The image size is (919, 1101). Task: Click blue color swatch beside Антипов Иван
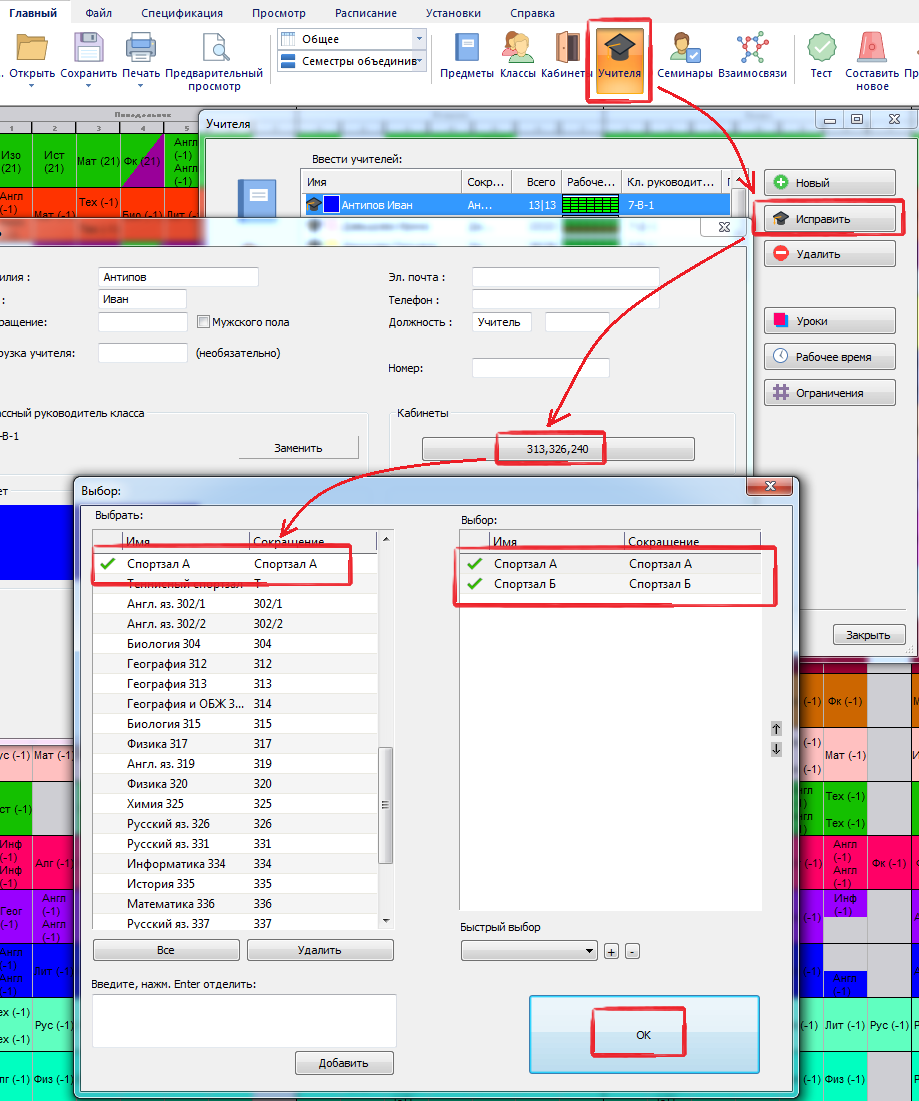pyautogui.click(x=331, y=204)
